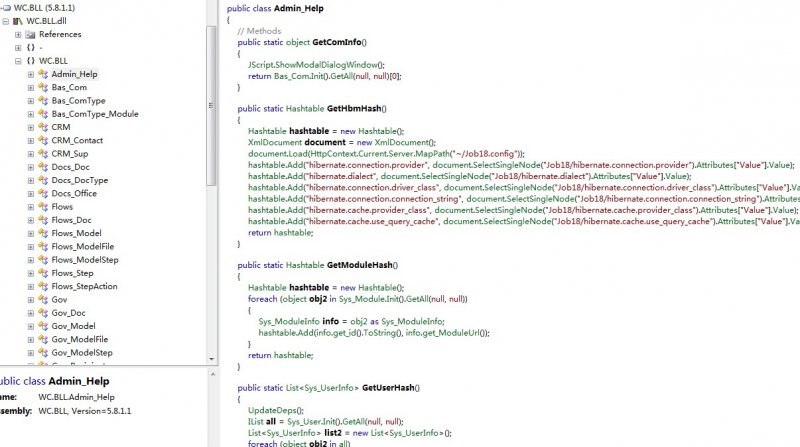The image size is (800, 447).
Task: Click the Flows_Step class icon
Action: 43,273
